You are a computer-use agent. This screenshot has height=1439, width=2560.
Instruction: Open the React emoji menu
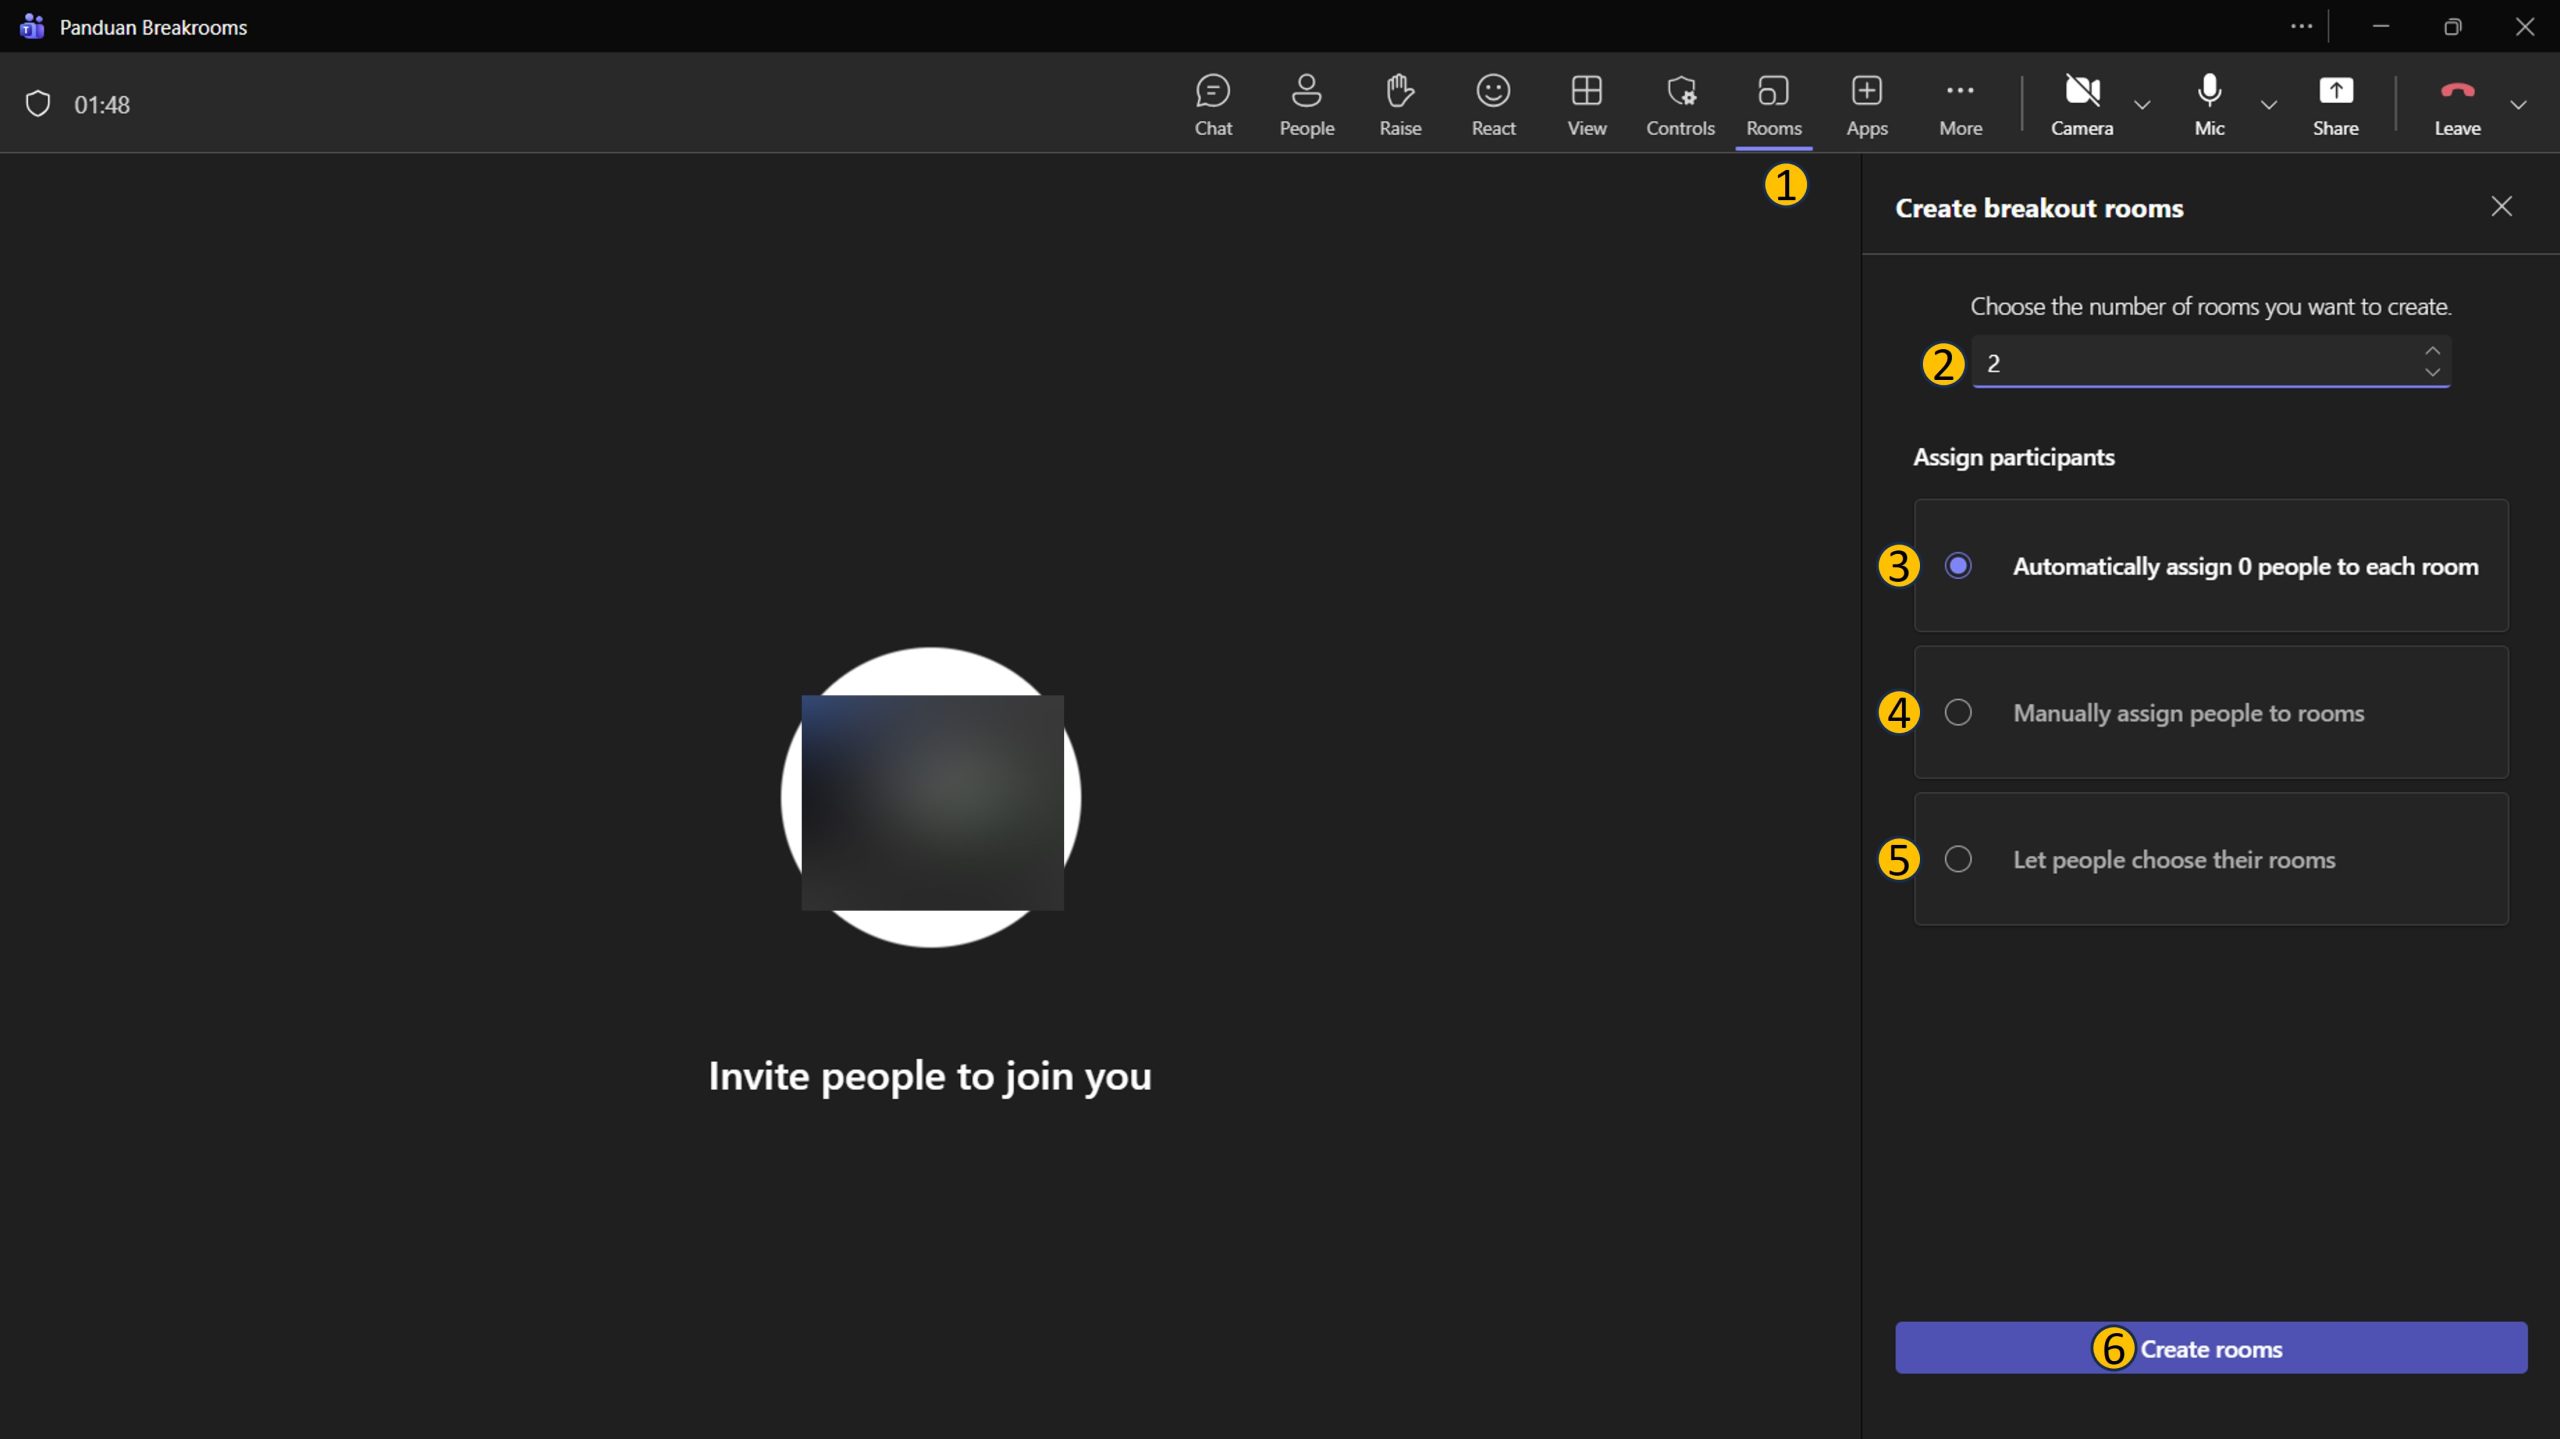pyautogui.click(x=1493, y=104)
